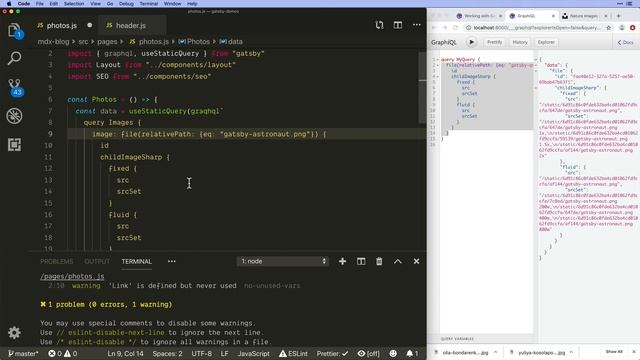The image size is (640, 360).
Task: Bookmark page with star icon in browser
Action: 609,28
